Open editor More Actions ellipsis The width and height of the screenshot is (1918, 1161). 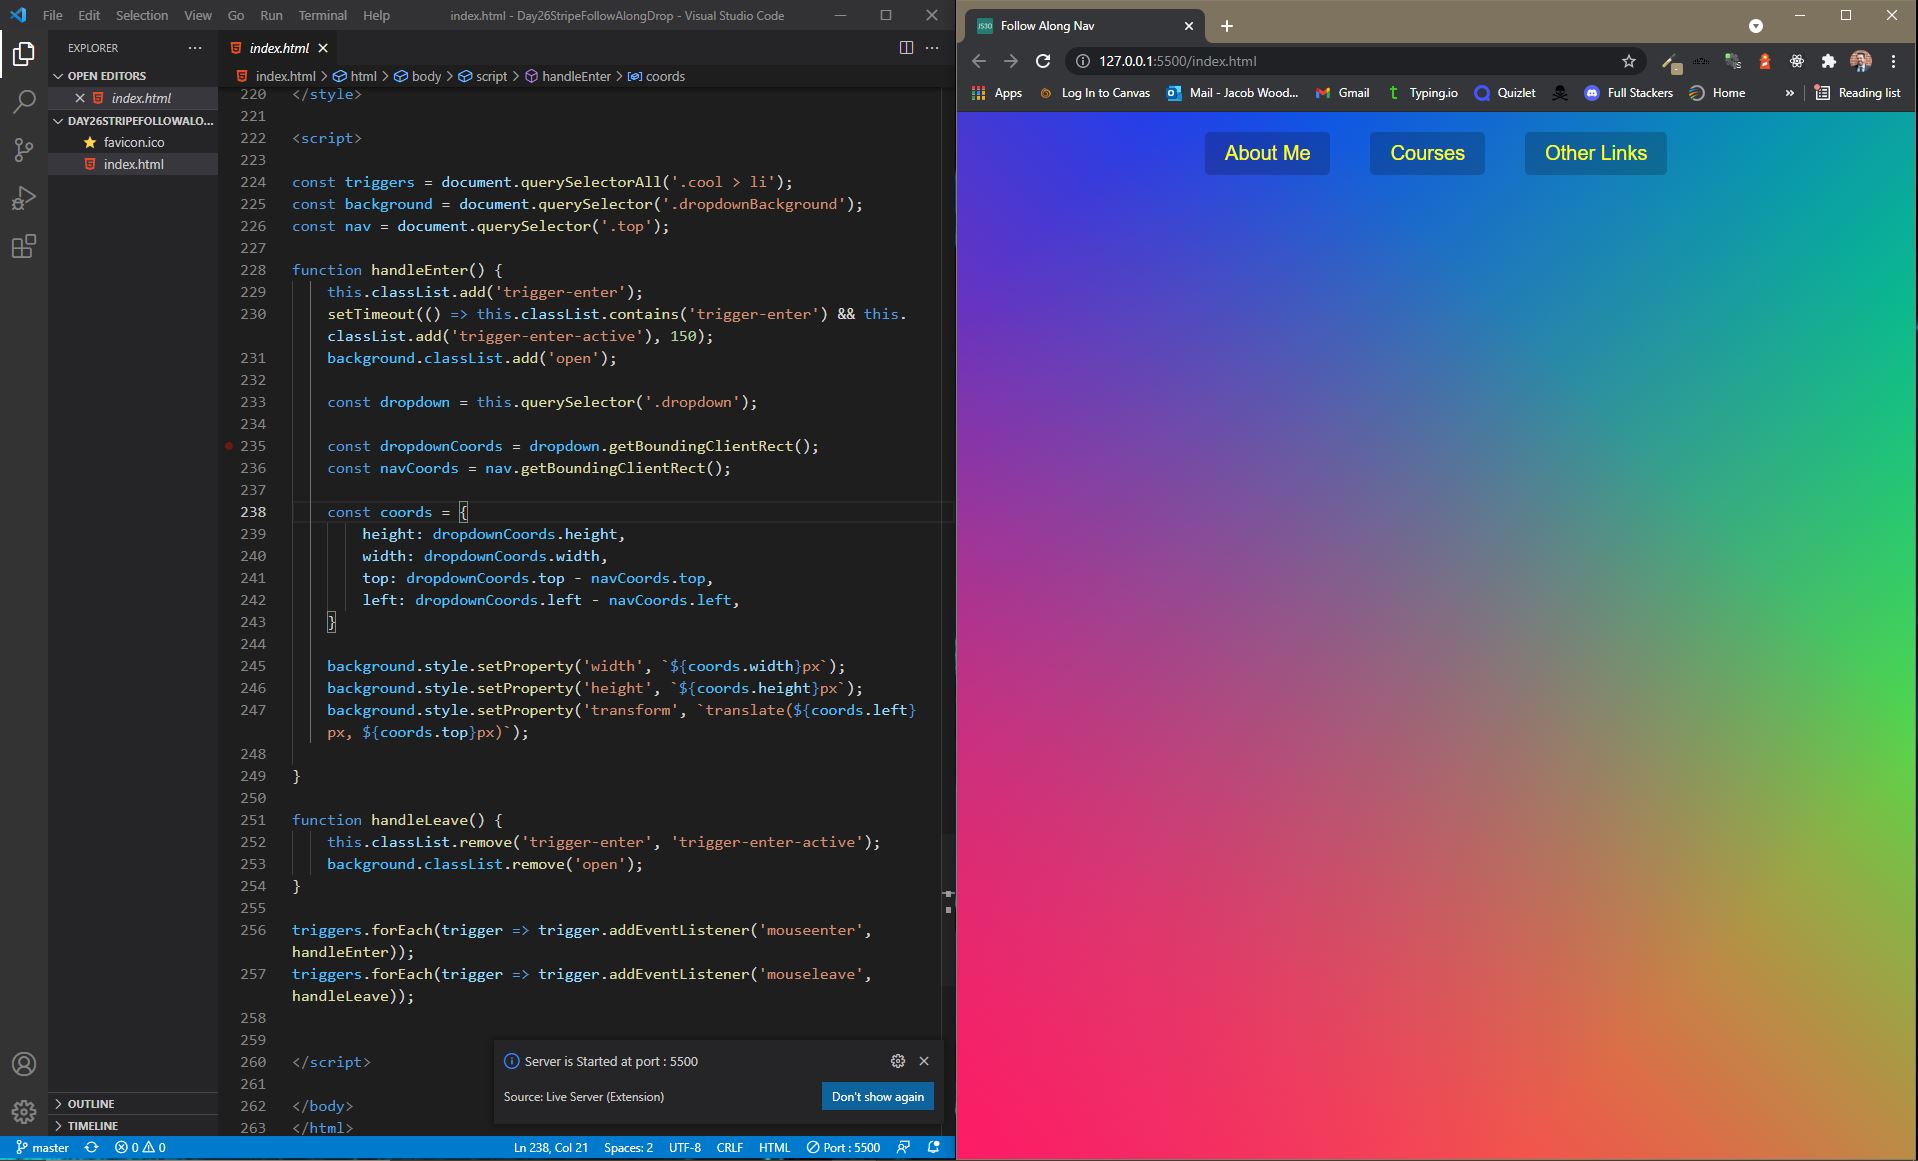(932, 47)
